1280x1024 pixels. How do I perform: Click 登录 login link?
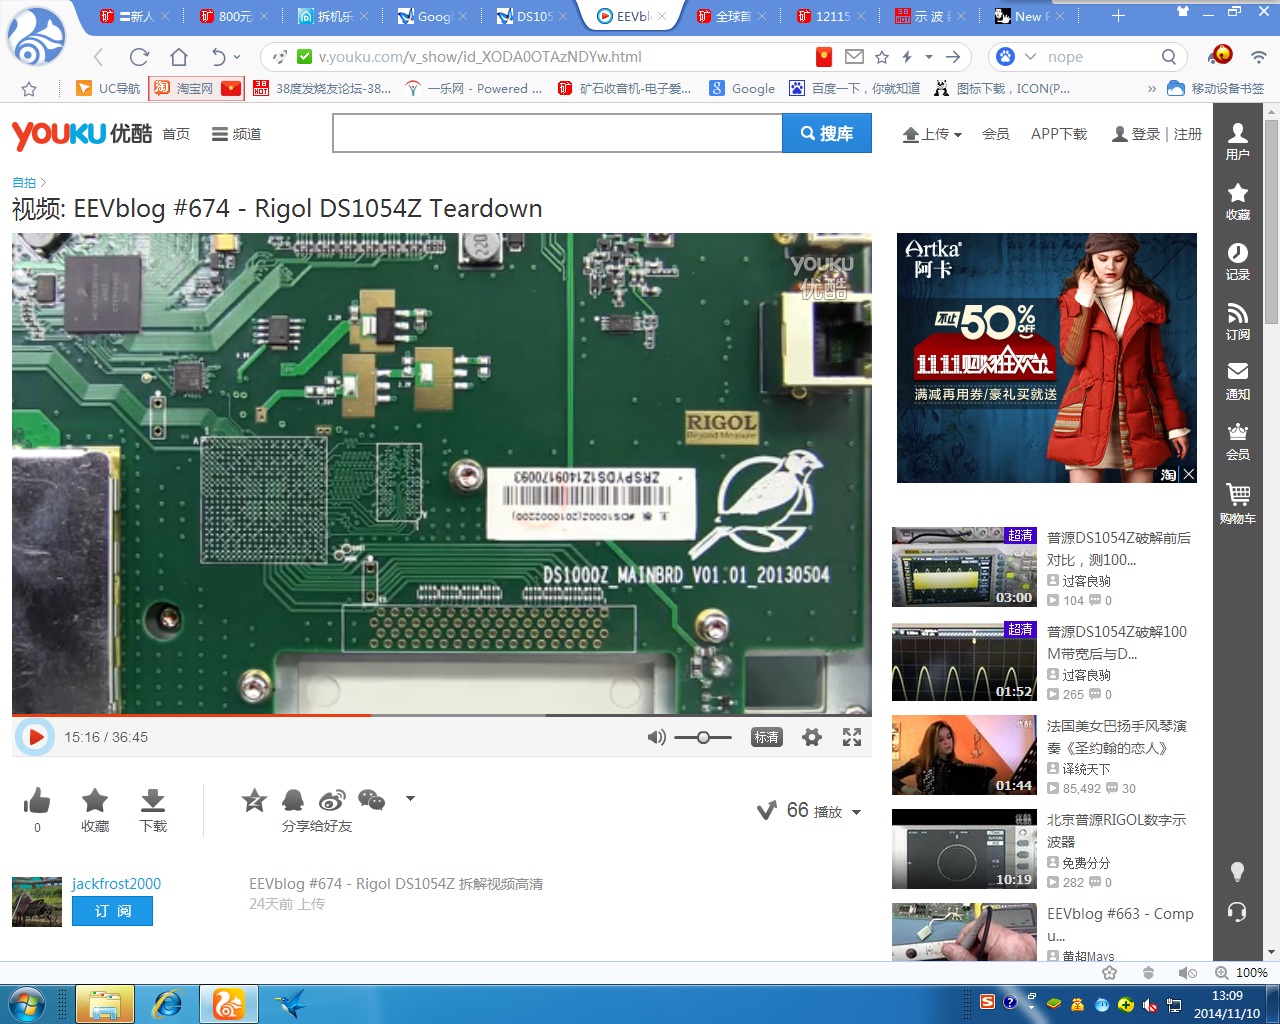tap(1146, 134)
